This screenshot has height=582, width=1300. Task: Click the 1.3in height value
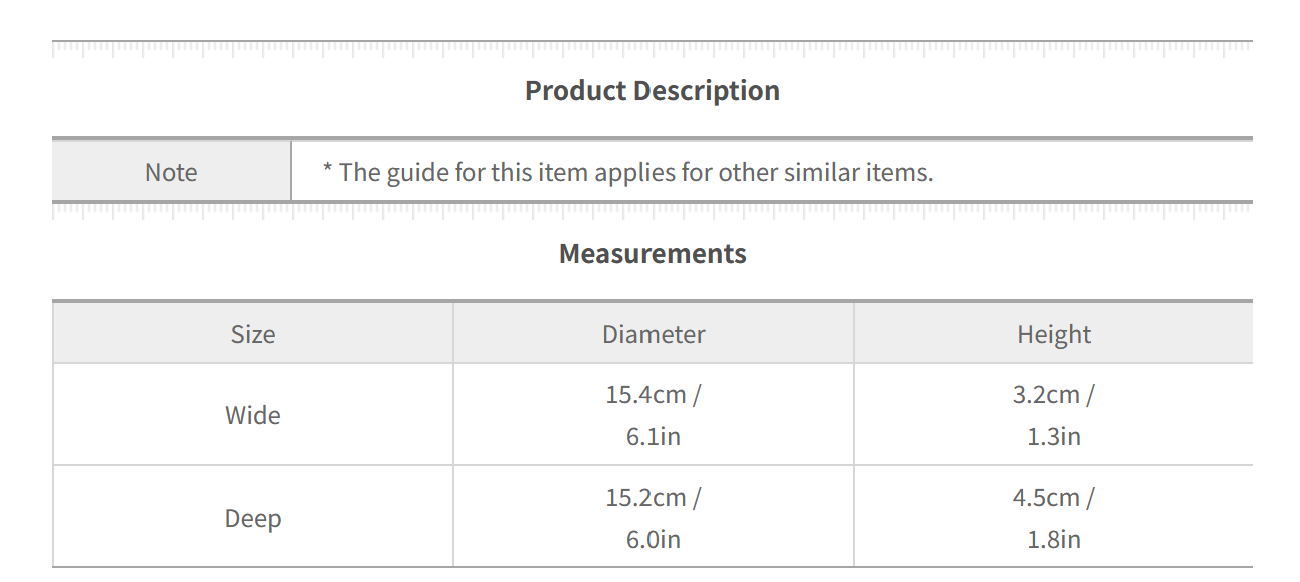coord(1054,436)
